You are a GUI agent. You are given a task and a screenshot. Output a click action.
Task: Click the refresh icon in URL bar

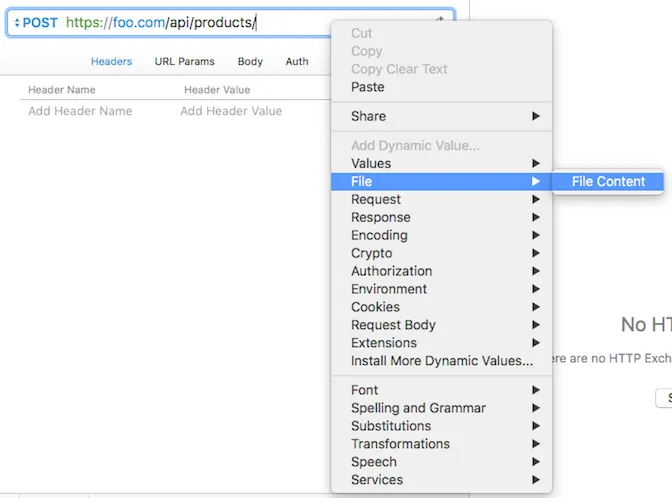coord(440,20)
